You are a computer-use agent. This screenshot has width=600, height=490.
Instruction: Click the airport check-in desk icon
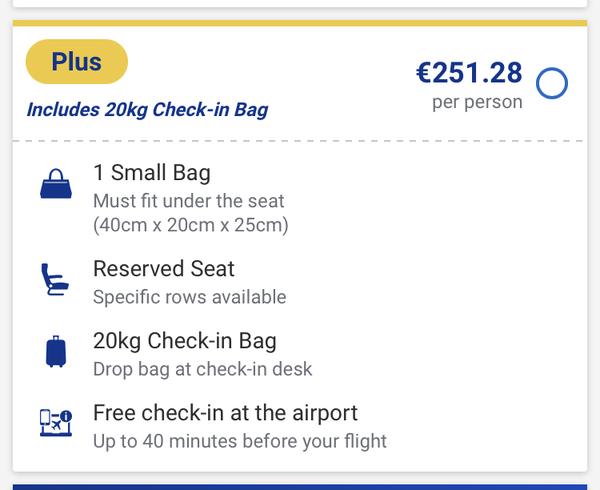56,424
